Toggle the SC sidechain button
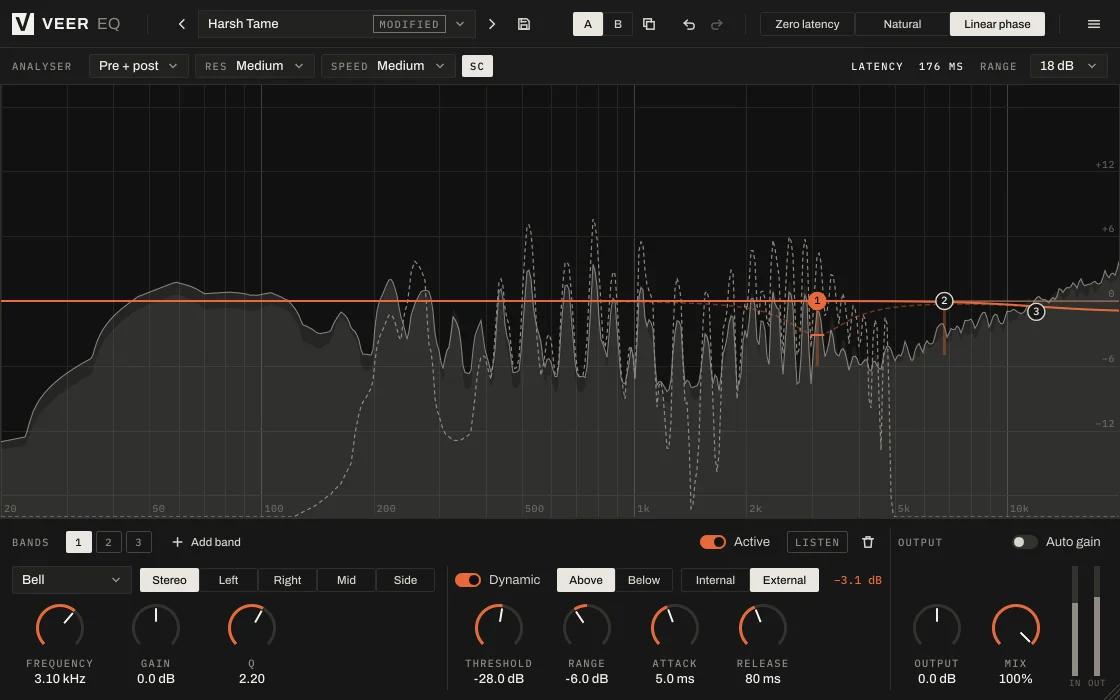 click(x=477, y=66)
